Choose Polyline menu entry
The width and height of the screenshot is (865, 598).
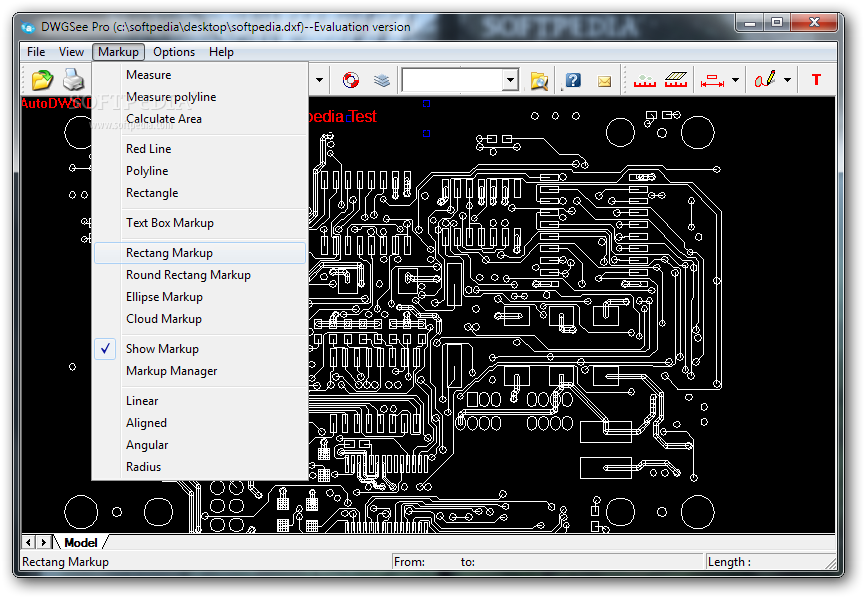[x=200, y=171]
